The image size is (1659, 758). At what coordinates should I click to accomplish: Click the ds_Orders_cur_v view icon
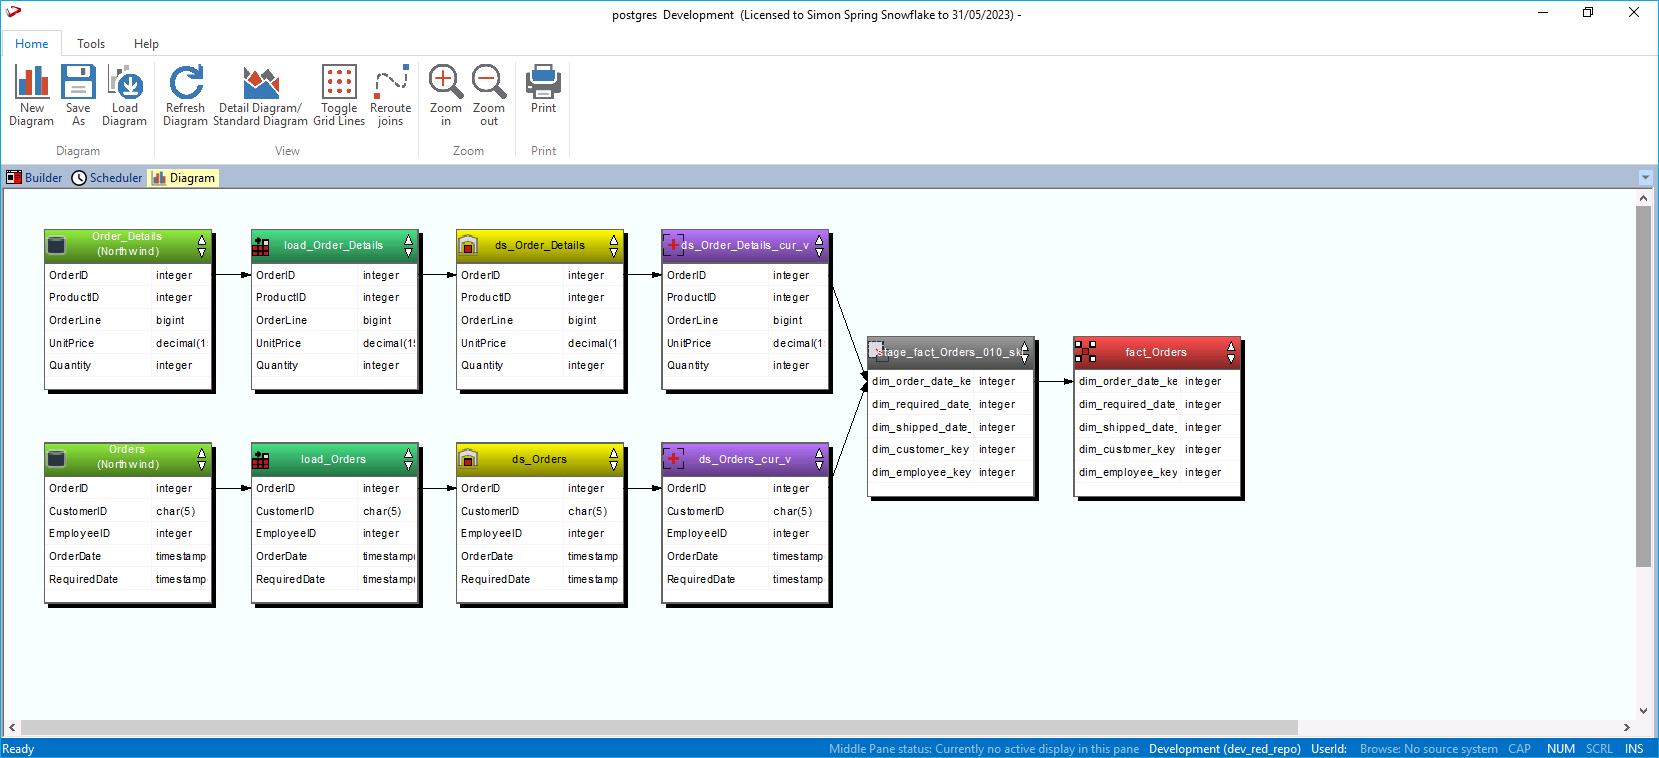(x=673, y=459)
